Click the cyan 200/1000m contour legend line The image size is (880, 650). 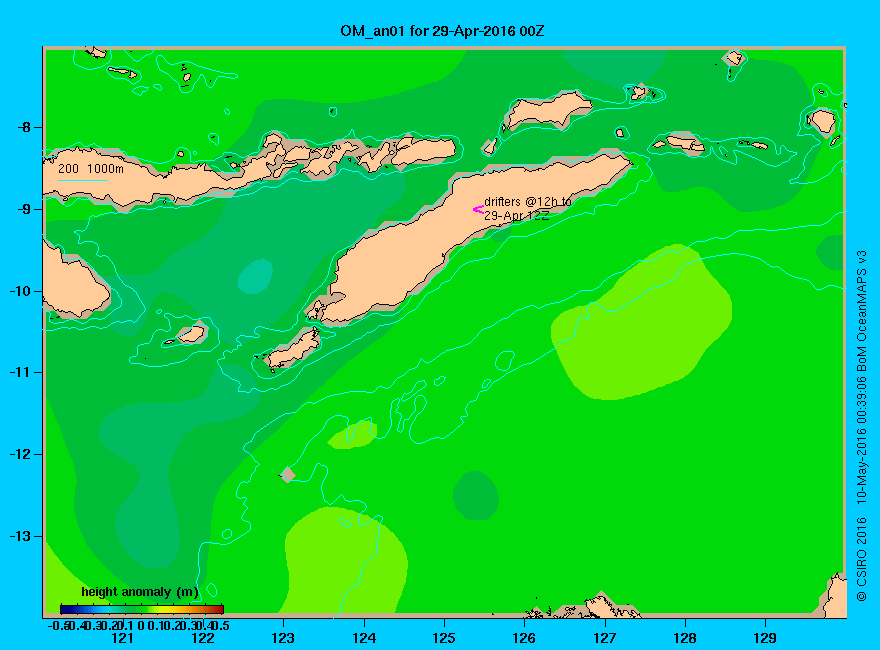point(82,181)
